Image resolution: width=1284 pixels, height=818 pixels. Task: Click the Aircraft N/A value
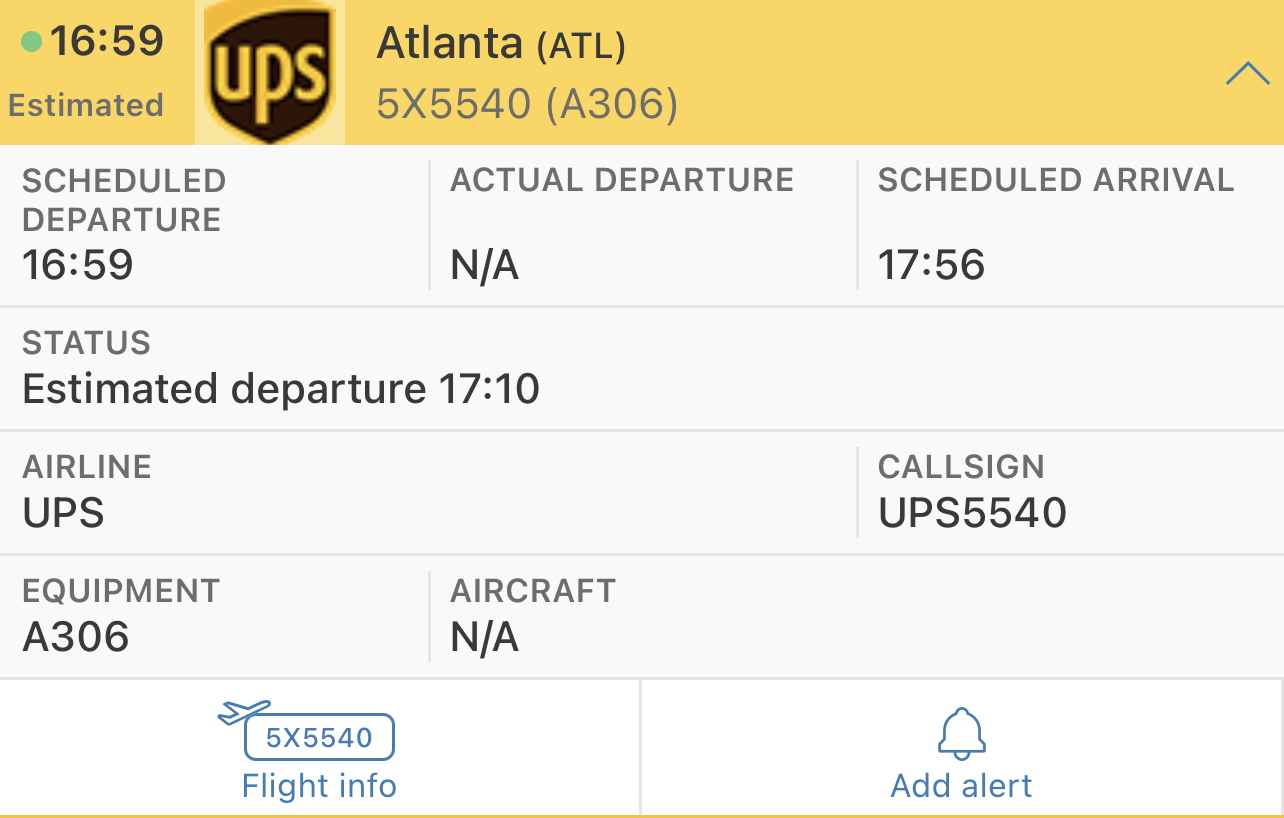pos(485,637)
